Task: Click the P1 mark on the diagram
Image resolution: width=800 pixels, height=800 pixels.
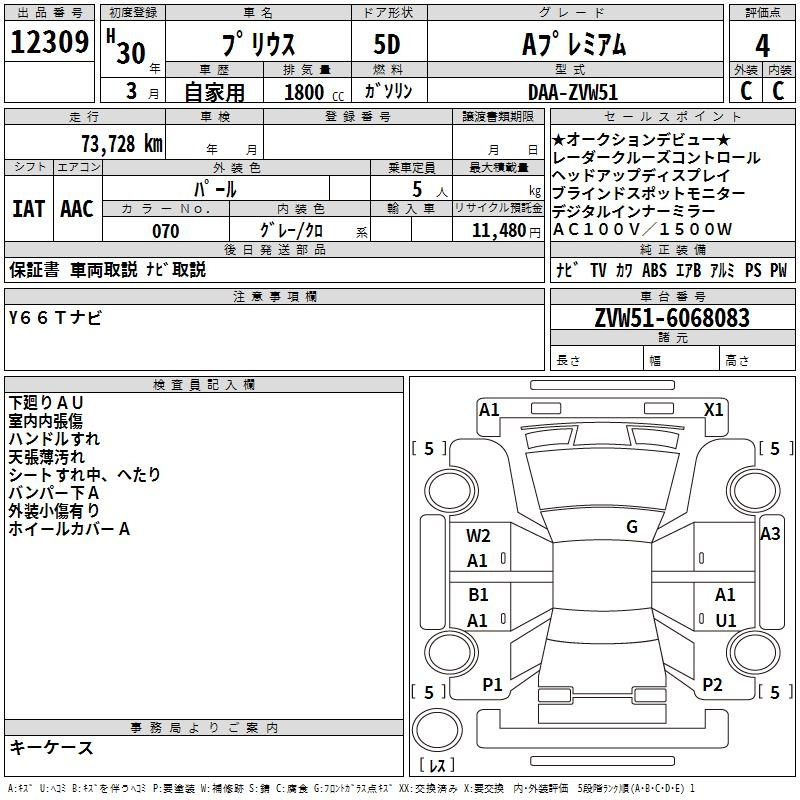Action: 492,685
